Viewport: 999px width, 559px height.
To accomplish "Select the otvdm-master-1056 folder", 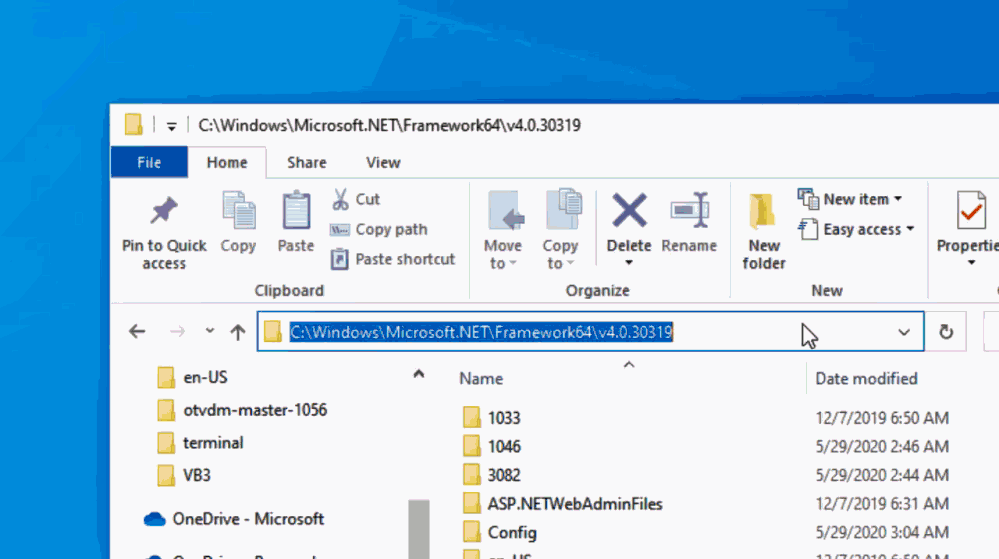I will 242,410.
